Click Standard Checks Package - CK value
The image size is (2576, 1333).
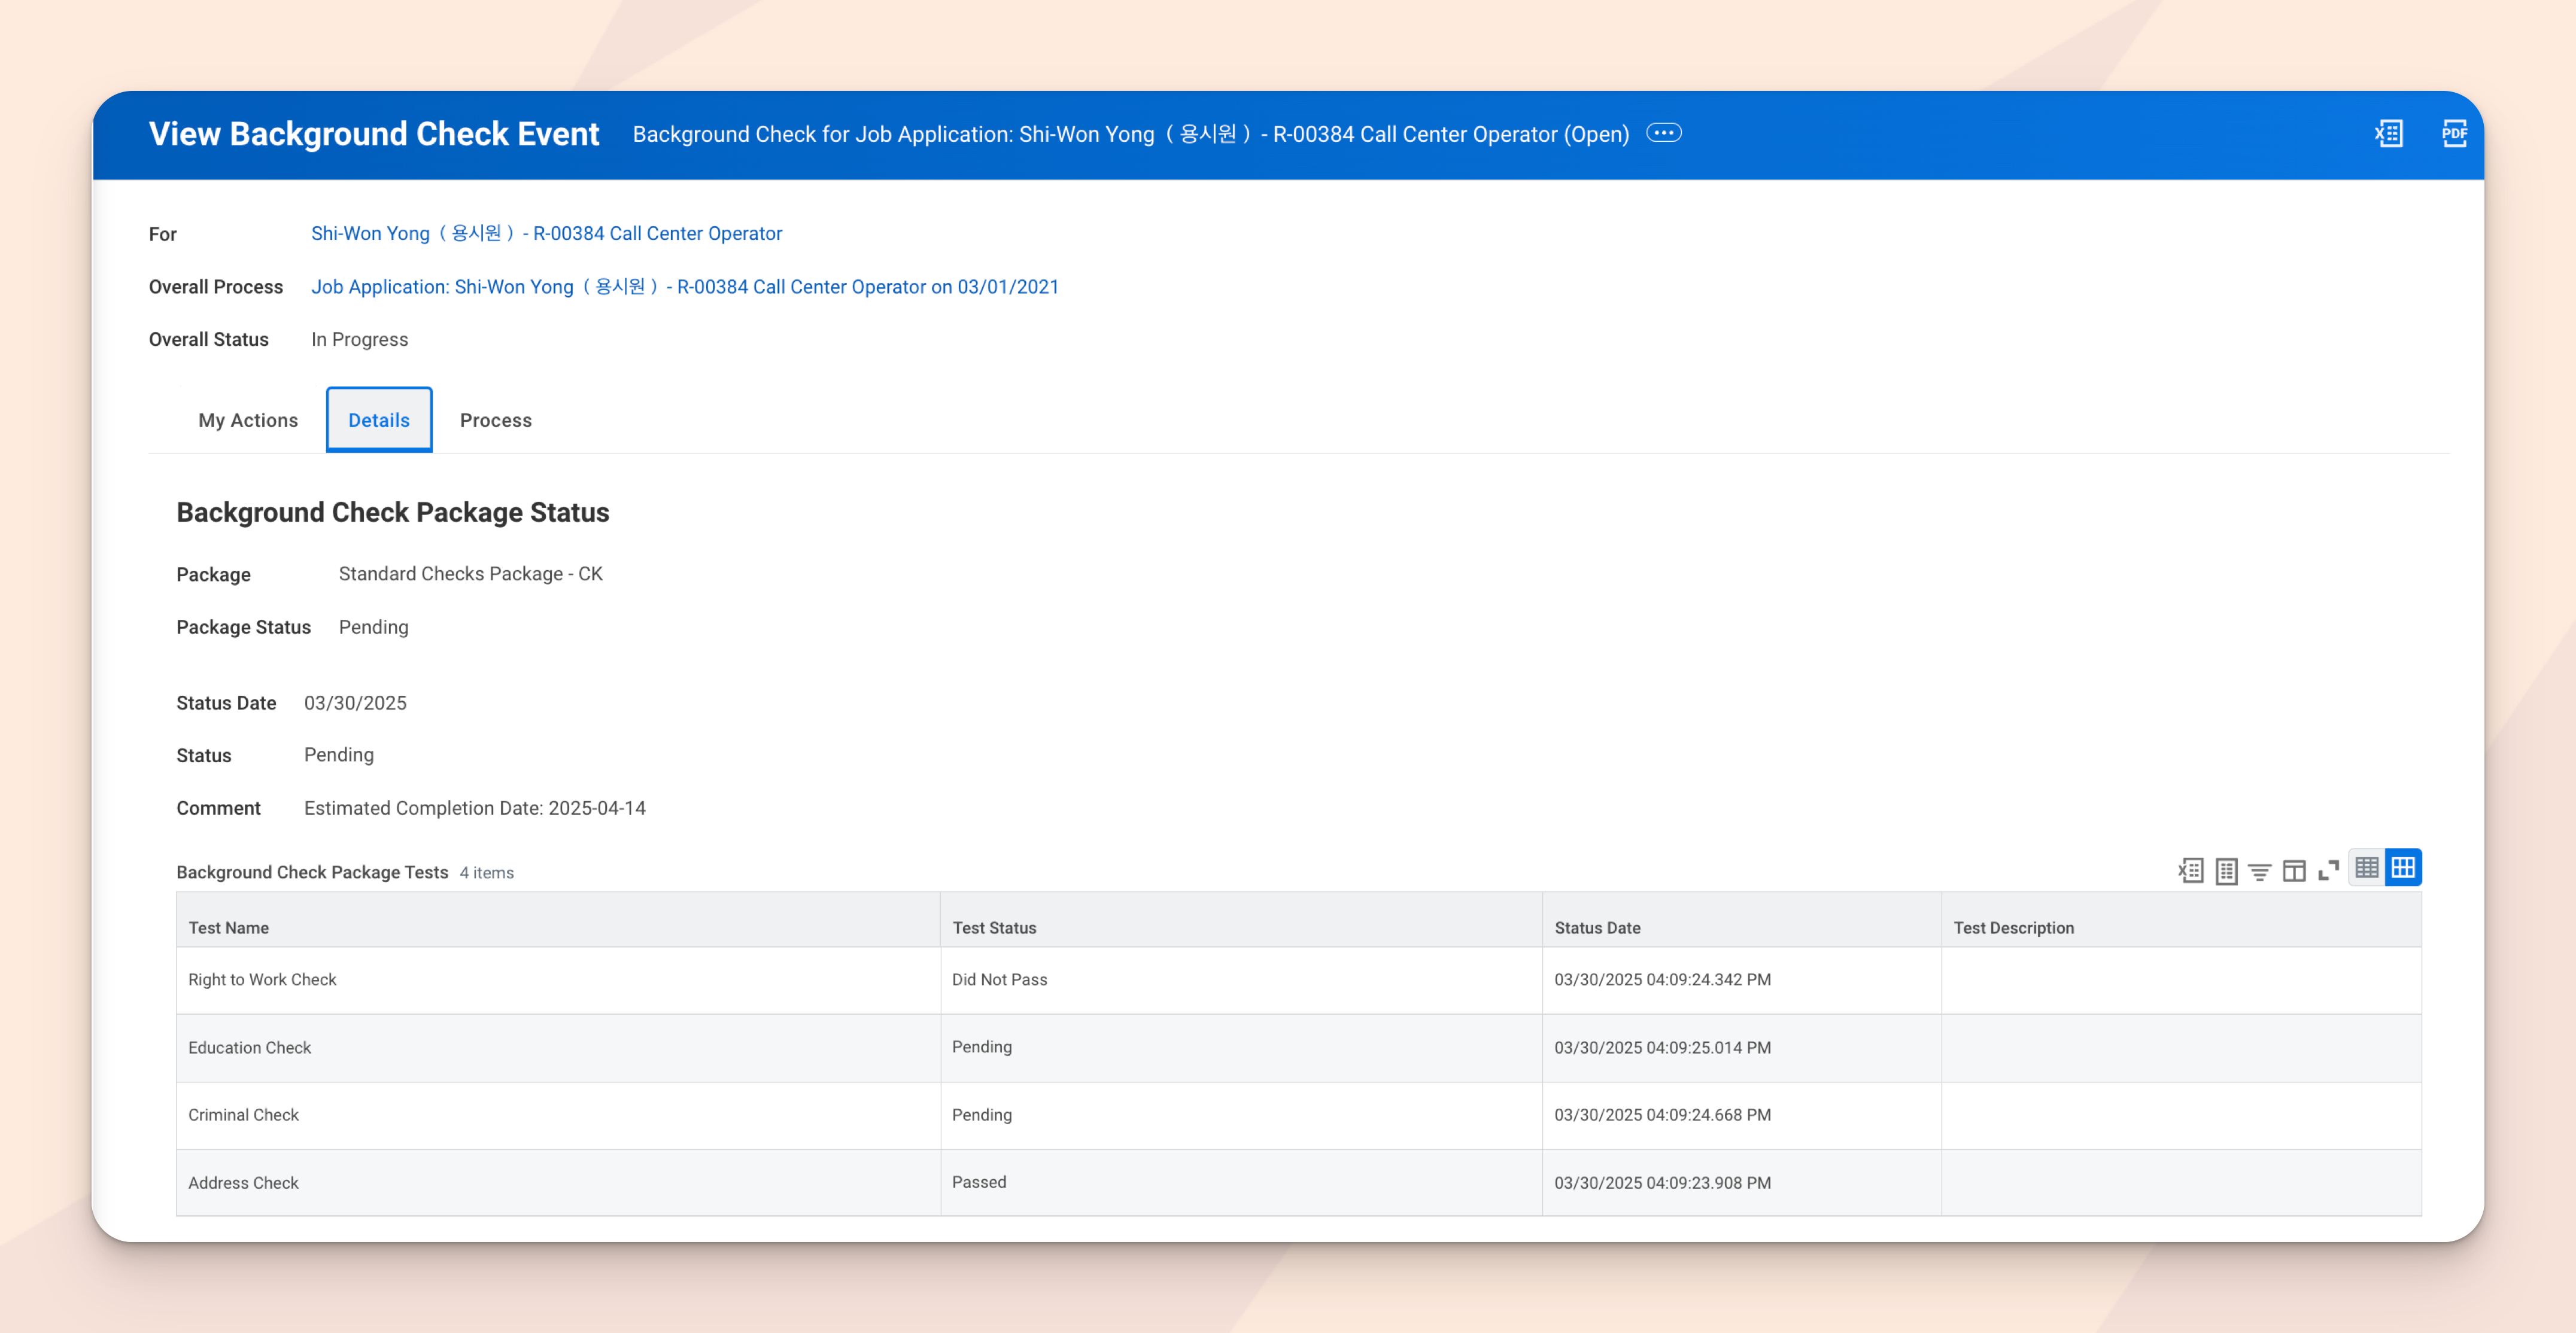[471, 574]
